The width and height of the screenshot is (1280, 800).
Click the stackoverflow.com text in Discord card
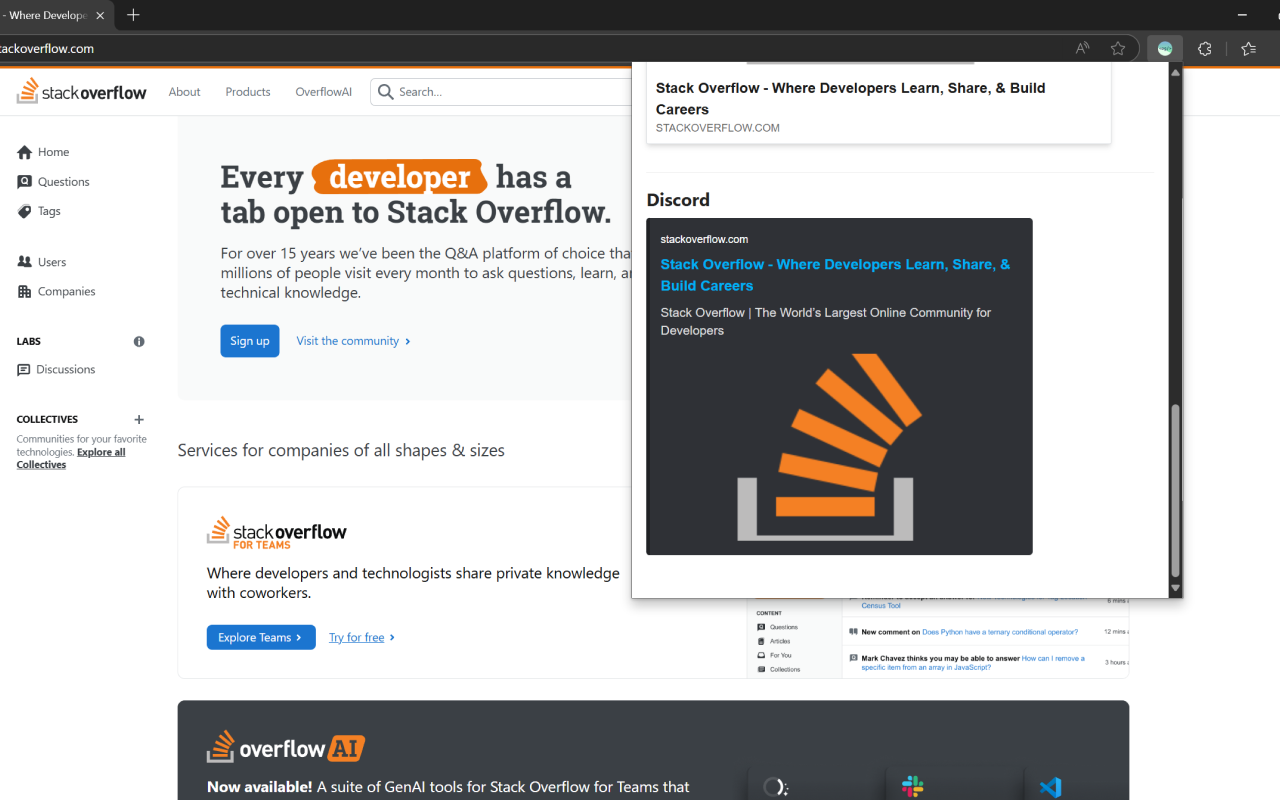tap(704, 239)
